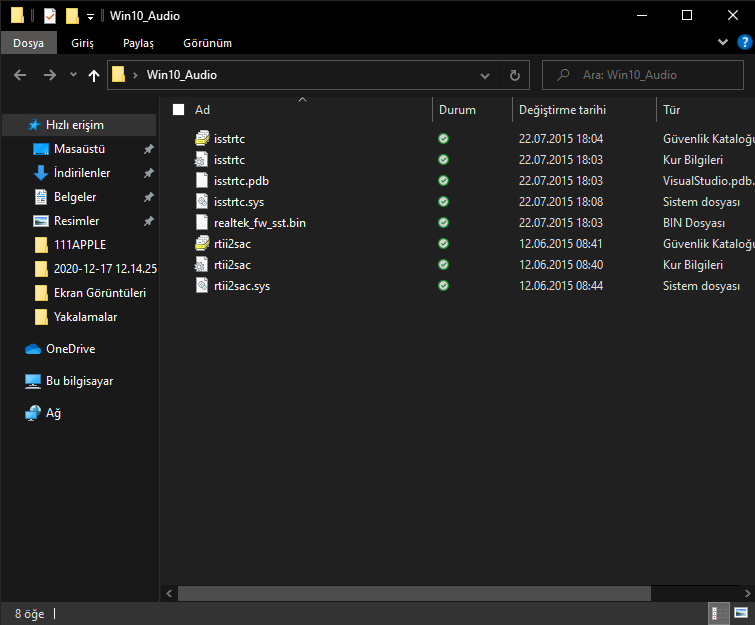Open the Dosya menu tab

coord(28,43)
